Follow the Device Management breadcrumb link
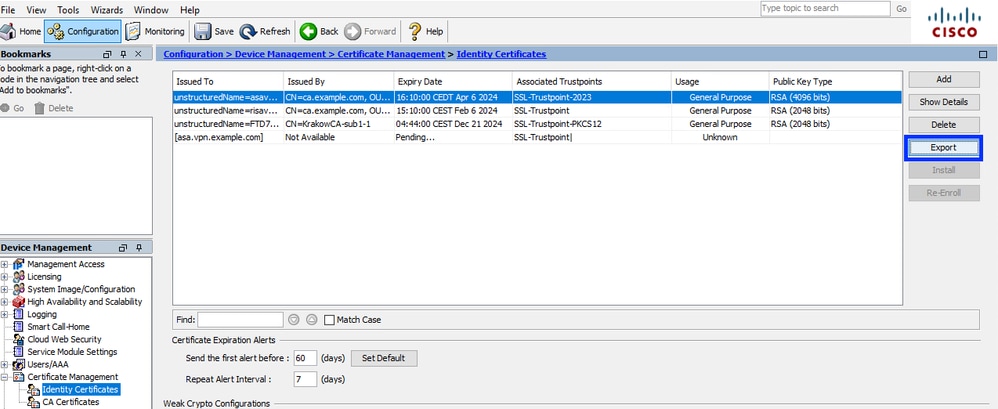998x409 pixels. [x=280, y=54]
